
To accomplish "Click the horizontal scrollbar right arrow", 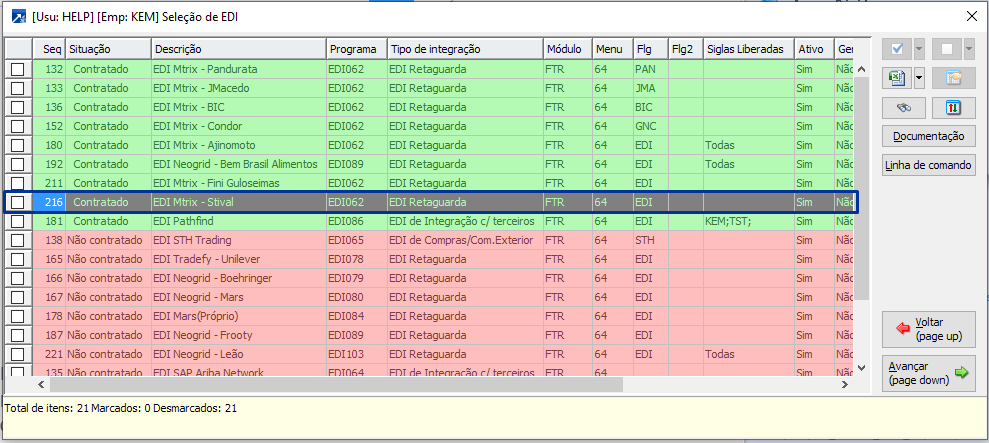I will pyautogui.click(x=845, y=384).
